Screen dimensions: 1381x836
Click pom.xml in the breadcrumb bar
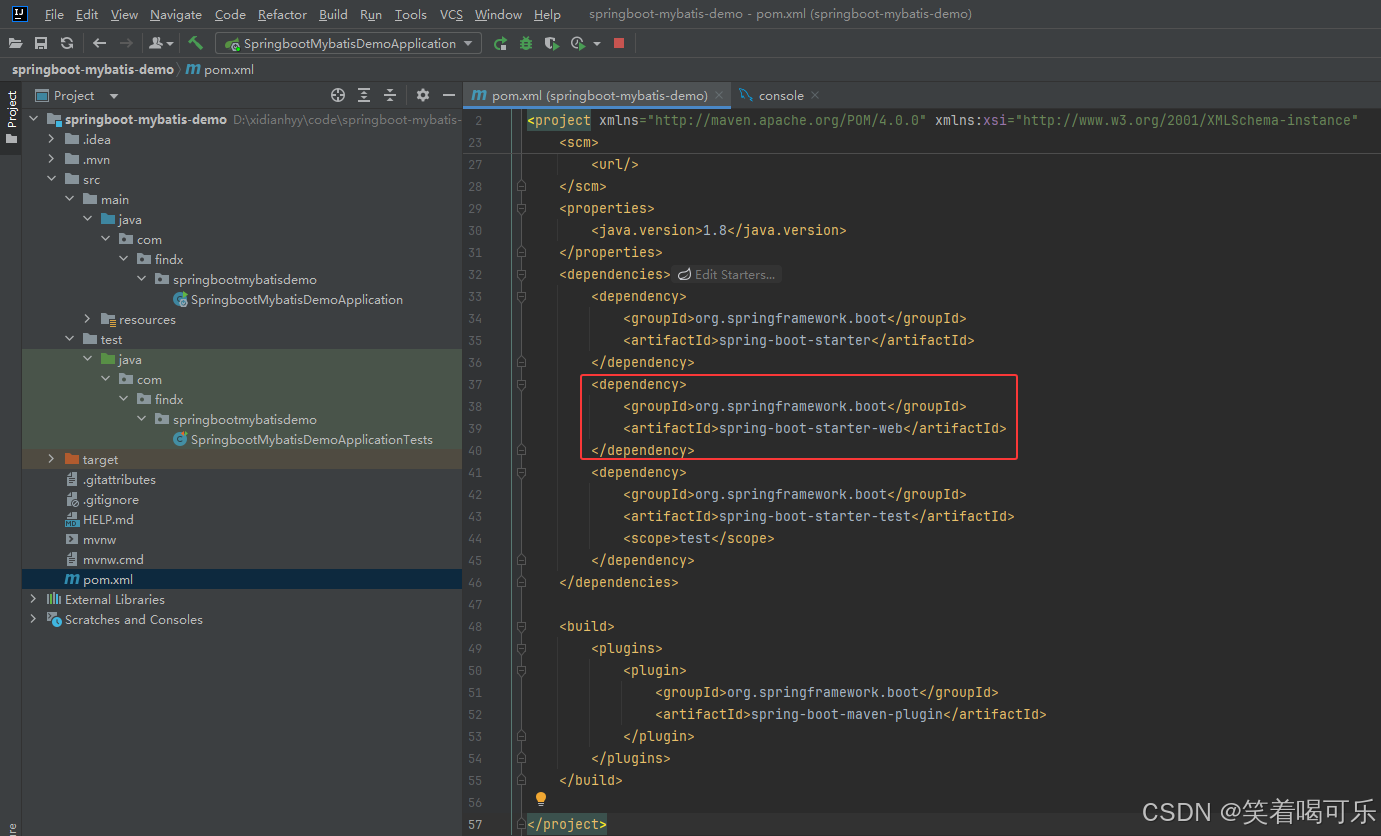pos(220,70)
